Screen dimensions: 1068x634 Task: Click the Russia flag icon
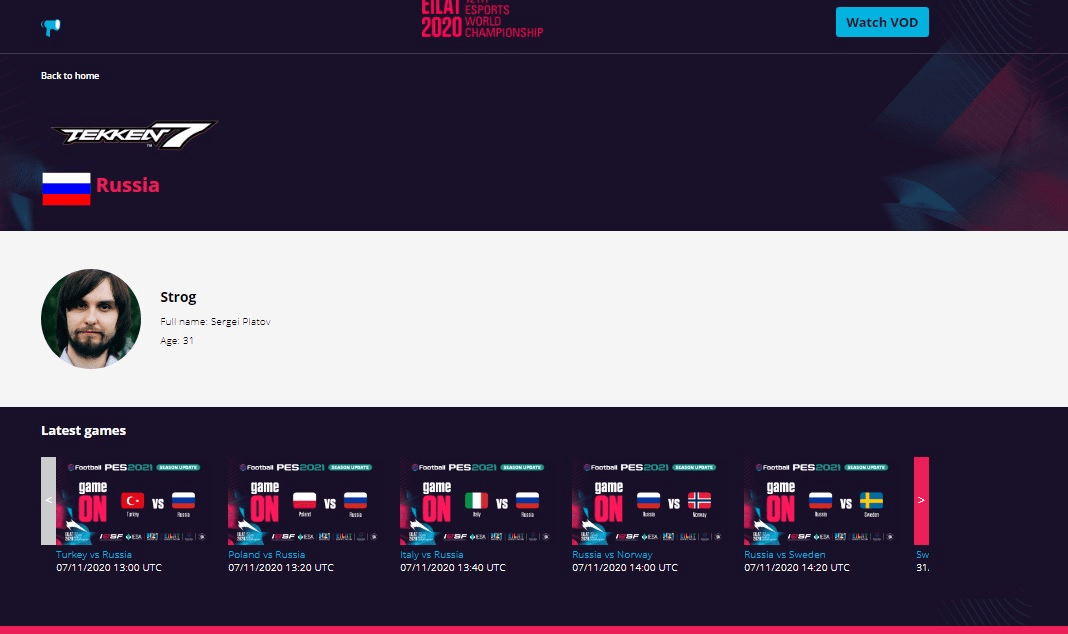click(x=66, y=188)
